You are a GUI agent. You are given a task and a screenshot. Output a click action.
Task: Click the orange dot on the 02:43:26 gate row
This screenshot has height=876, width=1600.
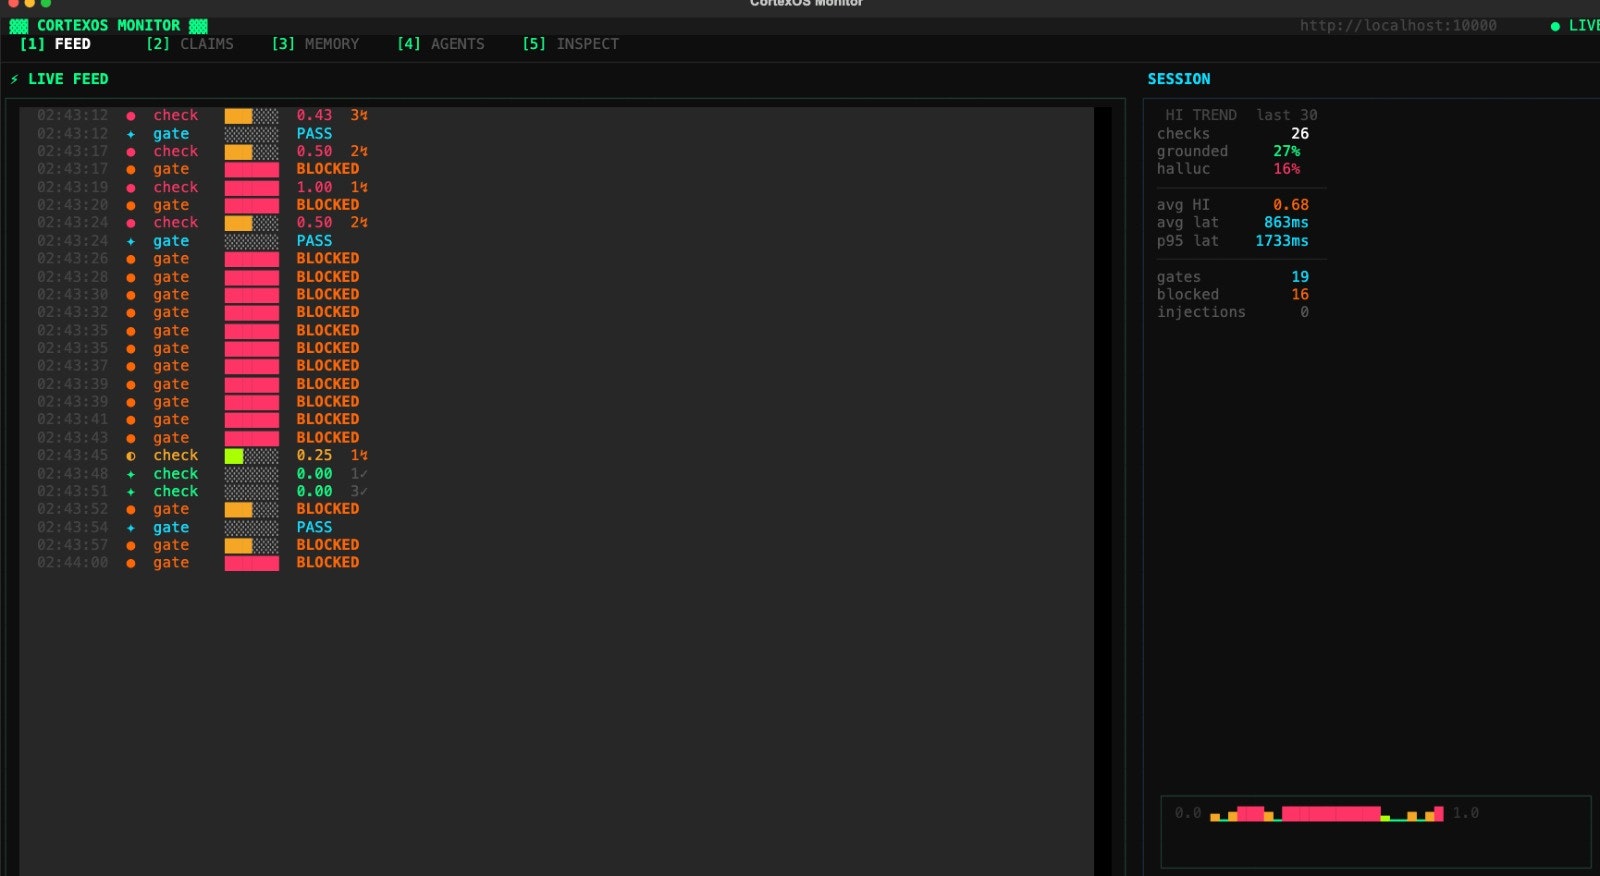coord(131,259)
